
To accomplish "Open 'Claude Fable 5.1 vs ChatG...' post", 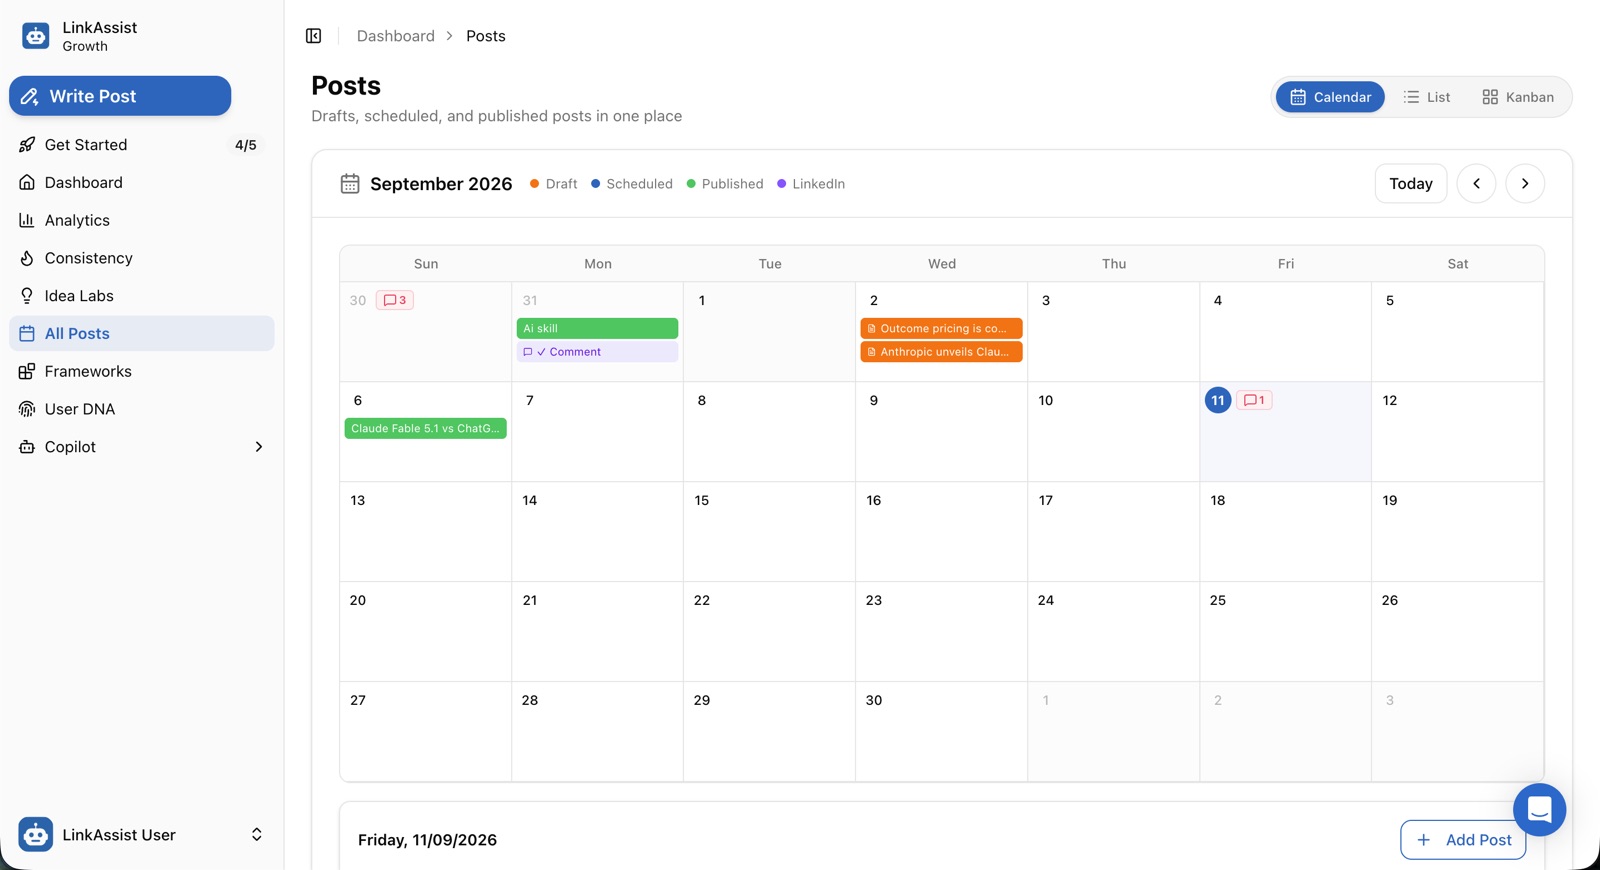I will [x=425, y=428].
